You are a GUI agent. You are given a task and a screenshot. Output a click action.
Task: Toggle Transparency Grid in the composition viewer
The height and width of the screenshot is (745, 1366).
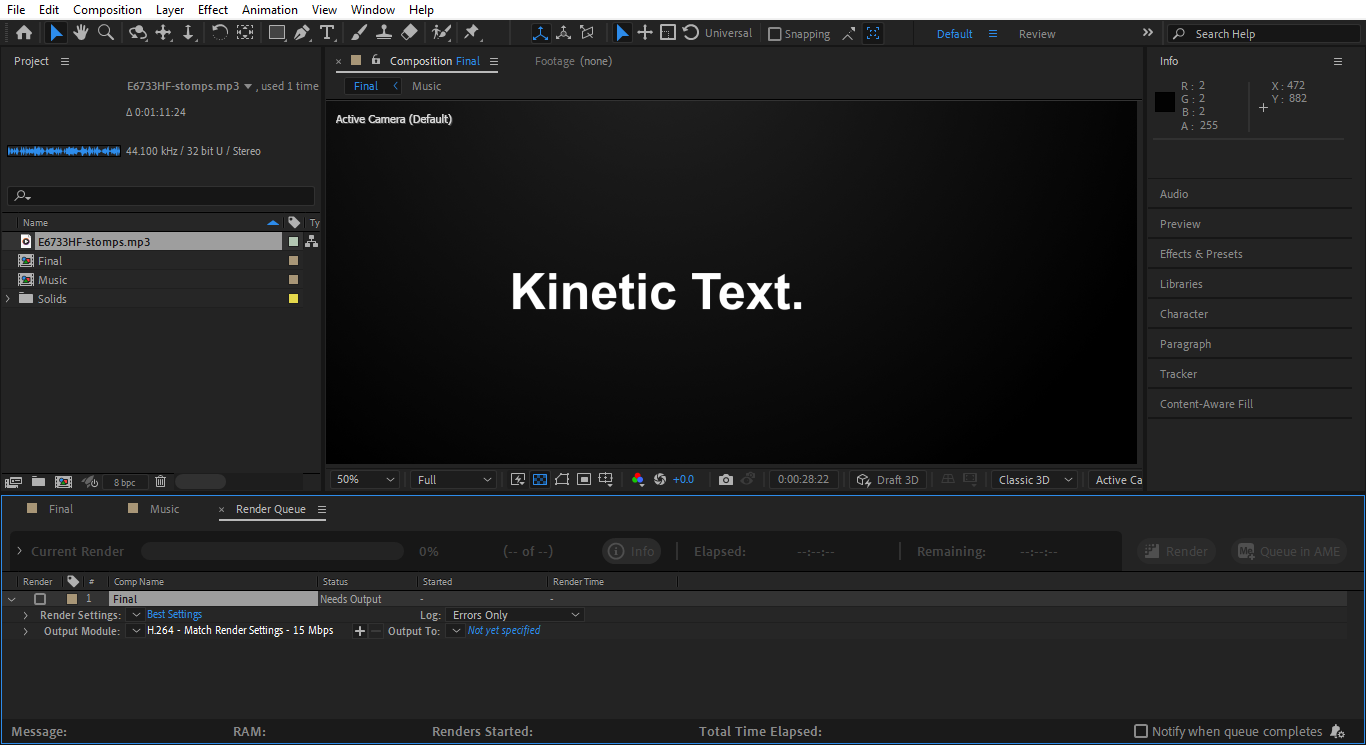pos(539,479)
